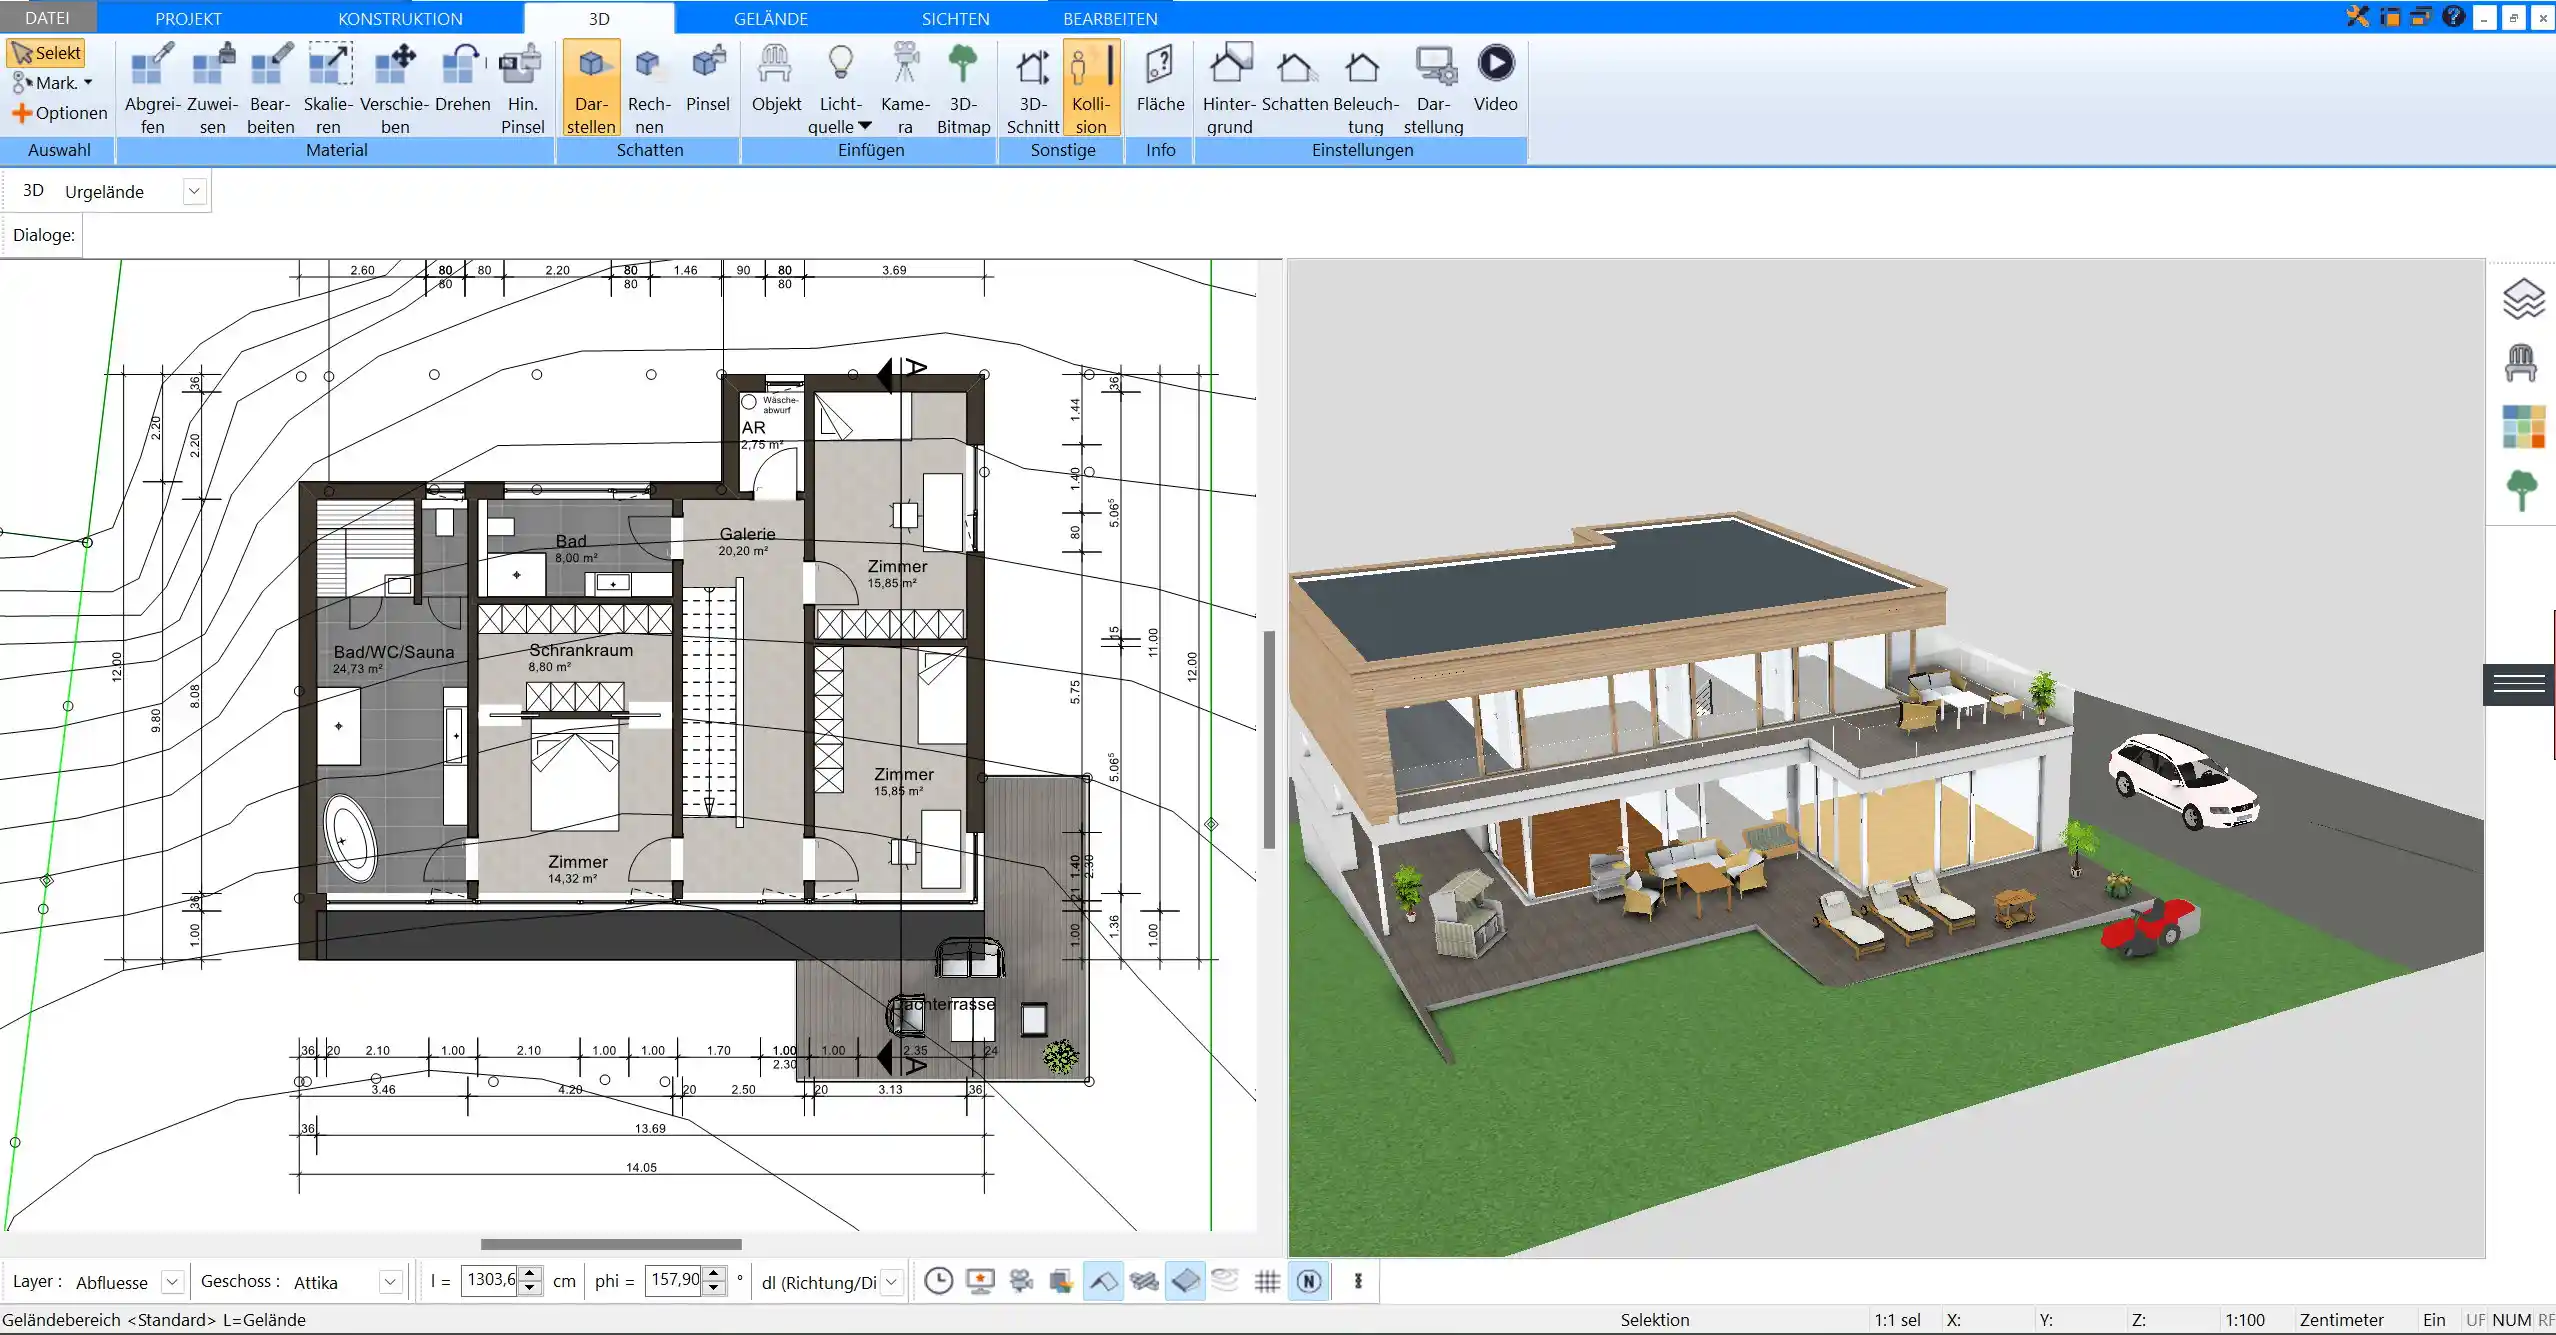Click the 1:1 sel status entry
Screen dimensions: 2556x1335
coord(1897,1320)
